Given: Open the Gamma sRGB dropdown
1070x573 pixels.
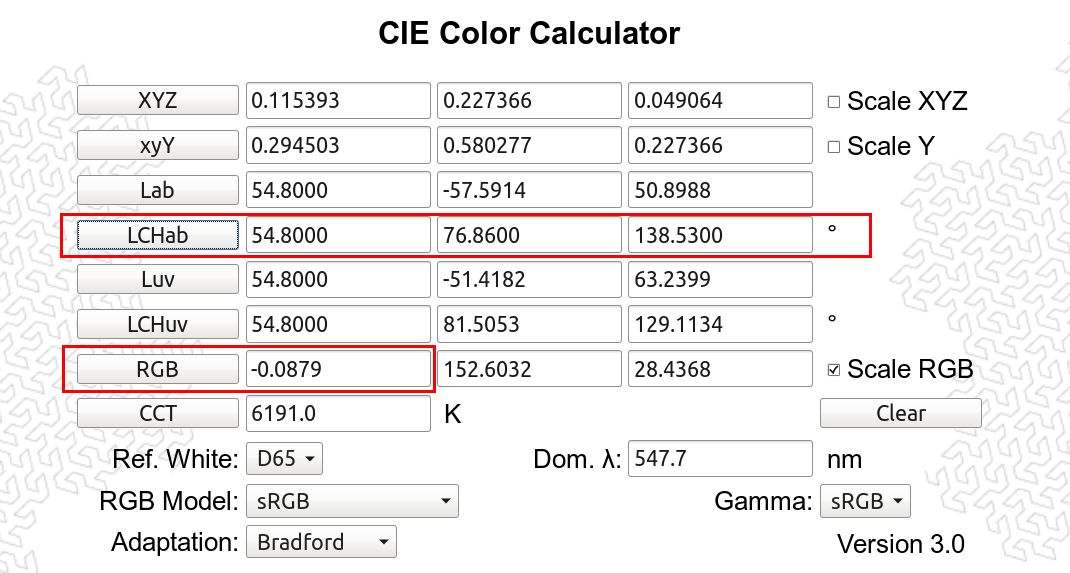Looking at the screenshot, I should pyautogui.click(x=865, y=501).
